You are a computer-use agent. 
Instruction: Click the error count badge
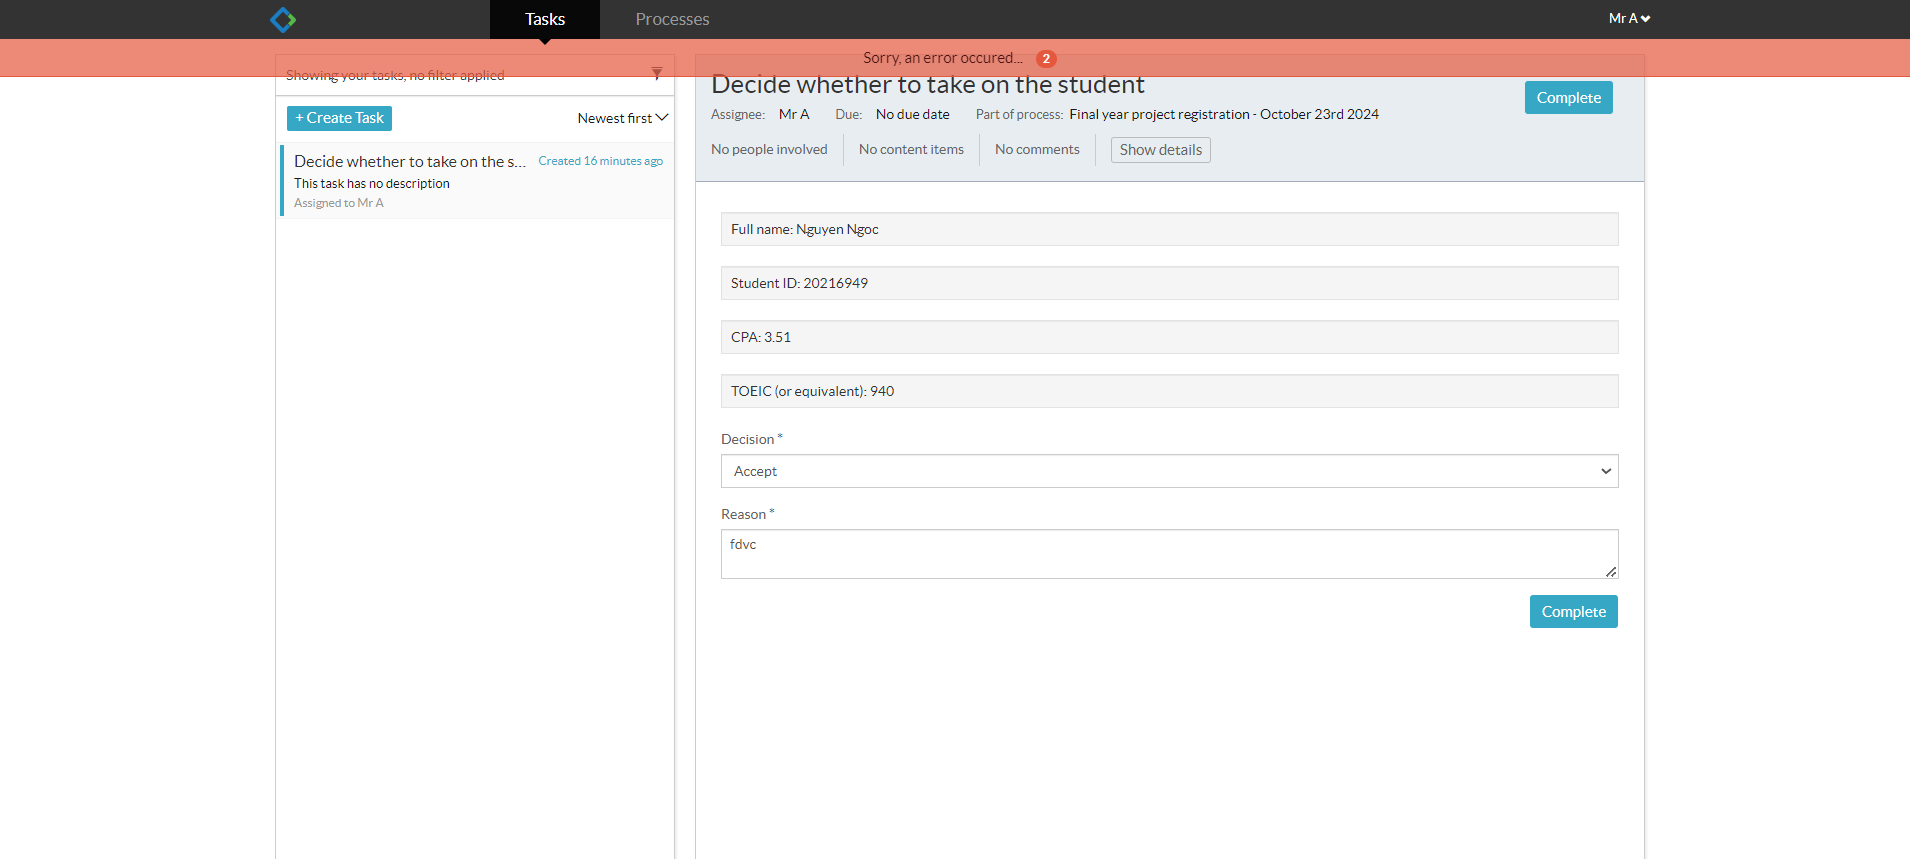[1046, 59]
